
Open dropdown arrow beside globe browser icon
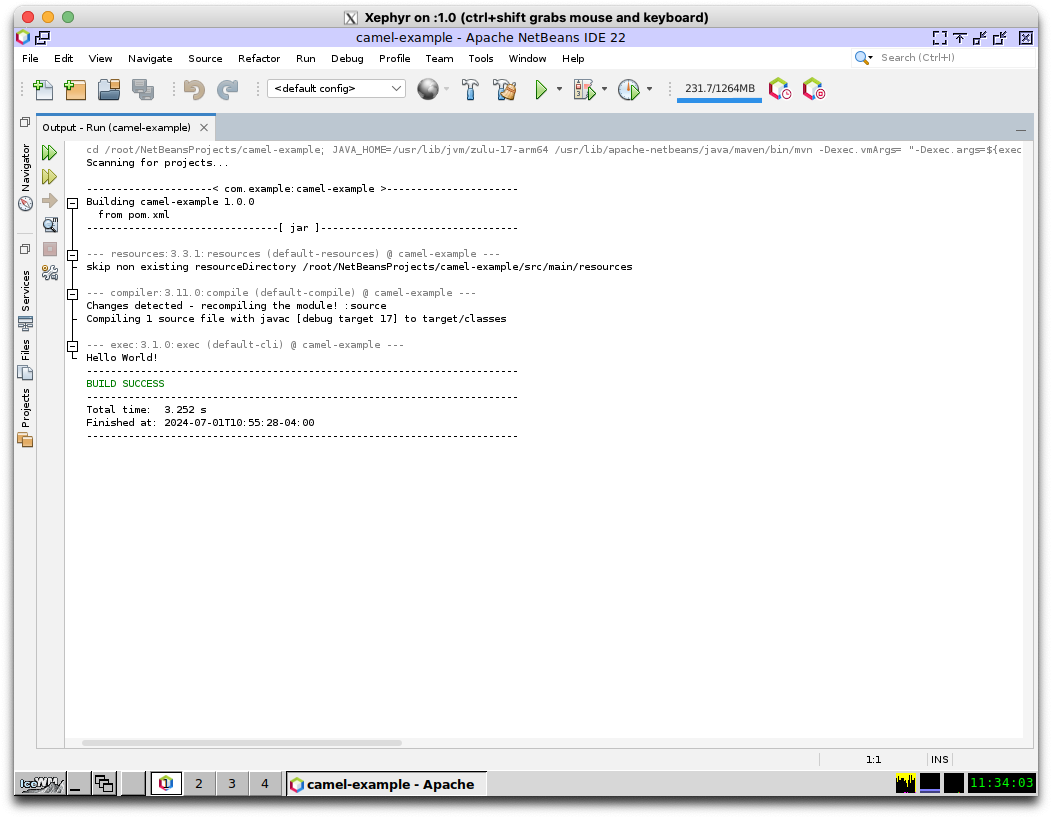pos(446,89)
